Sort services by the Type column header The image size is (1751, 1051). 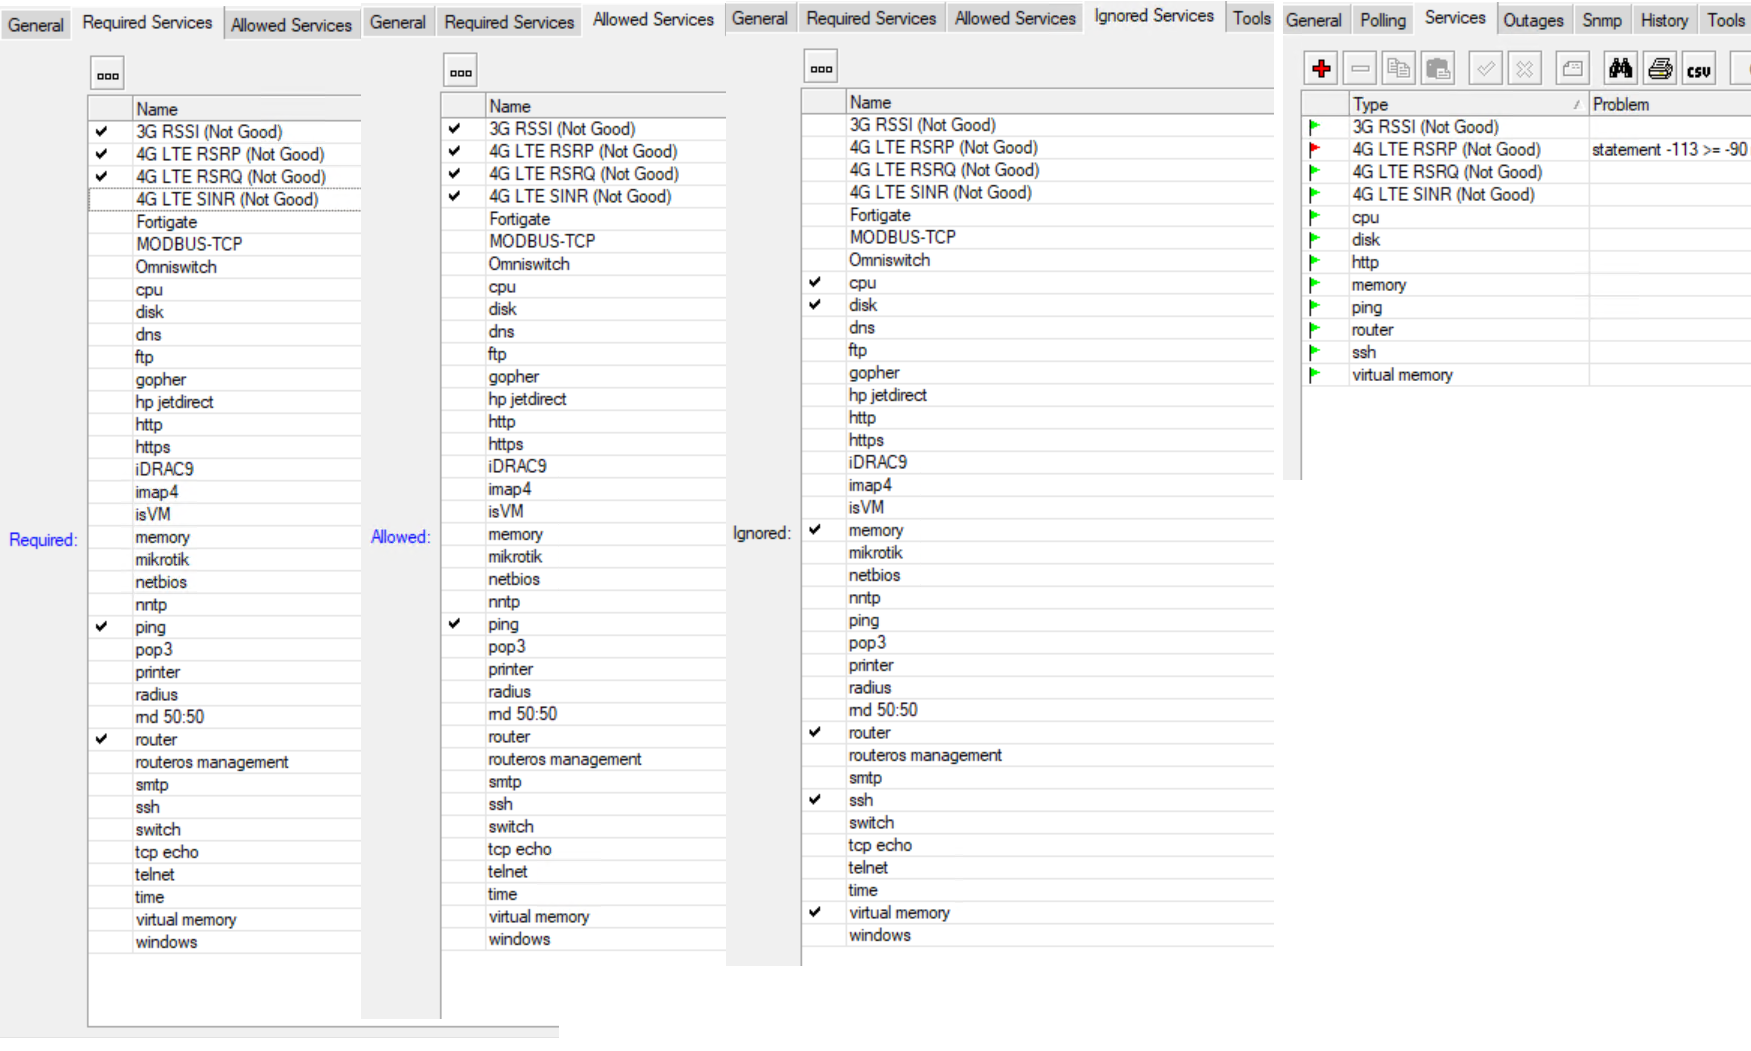click(1468, 104)
